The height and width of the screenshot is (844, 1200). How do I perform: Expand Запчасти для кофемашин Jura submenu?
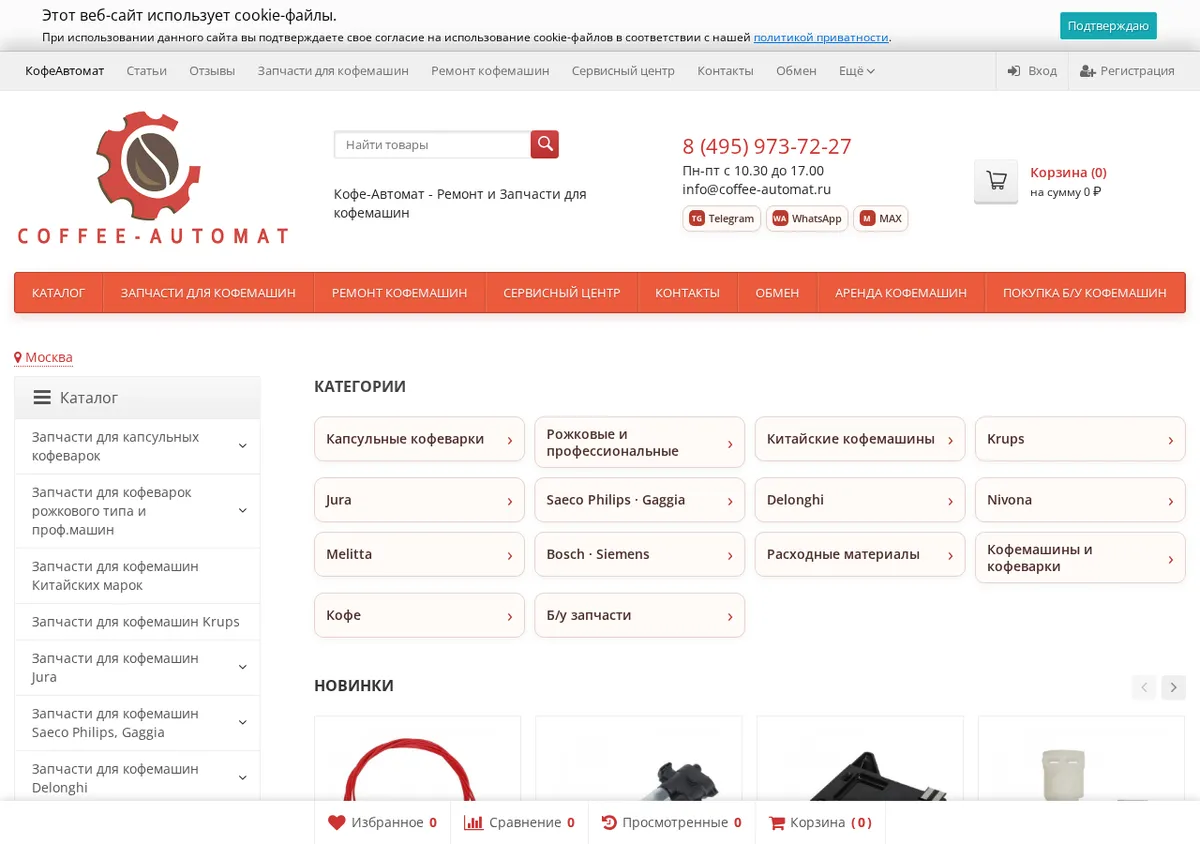(x=242, y=667)
